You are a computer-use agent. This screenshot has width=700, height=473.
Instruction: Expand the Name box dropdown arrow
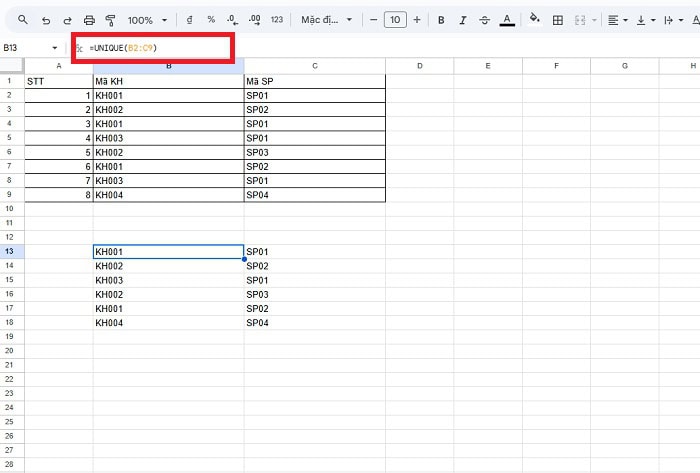pos(54,48)
